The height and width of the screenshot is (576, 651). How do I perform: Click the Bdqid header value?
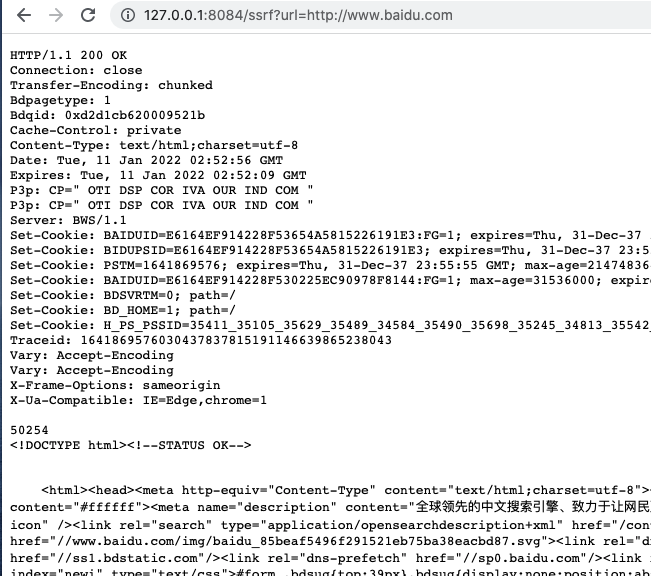coord(135,115)
